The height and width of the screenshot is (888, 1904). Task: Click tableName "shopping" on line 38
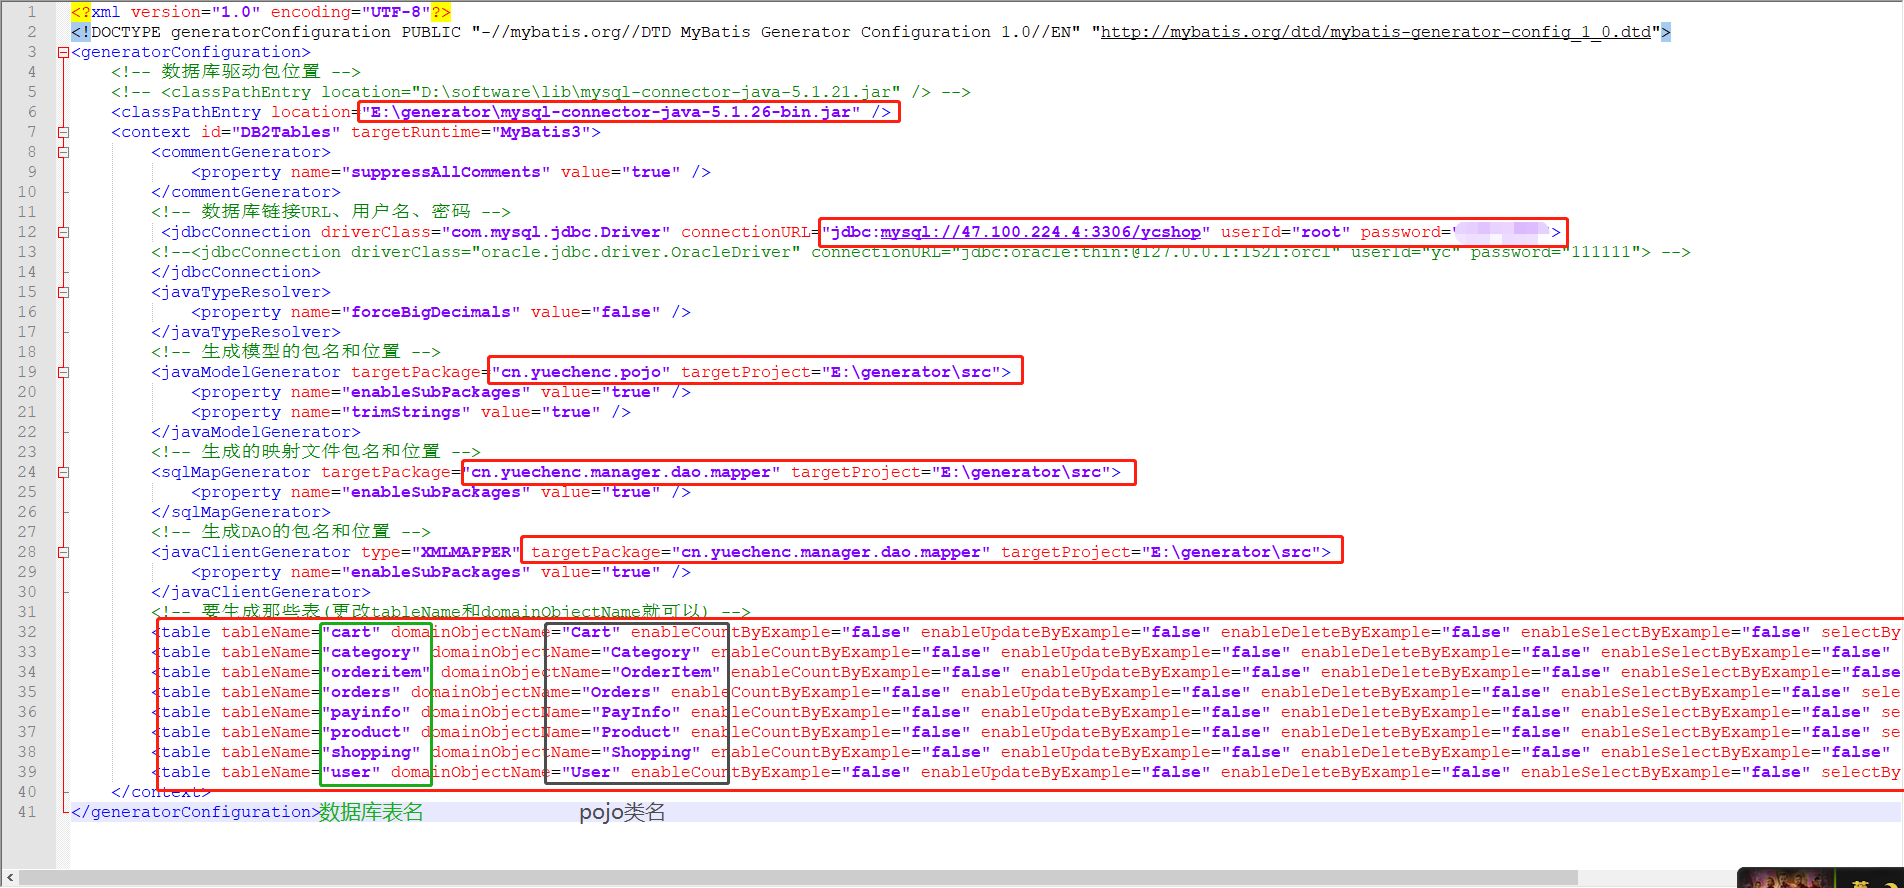[x=371, y=752]
